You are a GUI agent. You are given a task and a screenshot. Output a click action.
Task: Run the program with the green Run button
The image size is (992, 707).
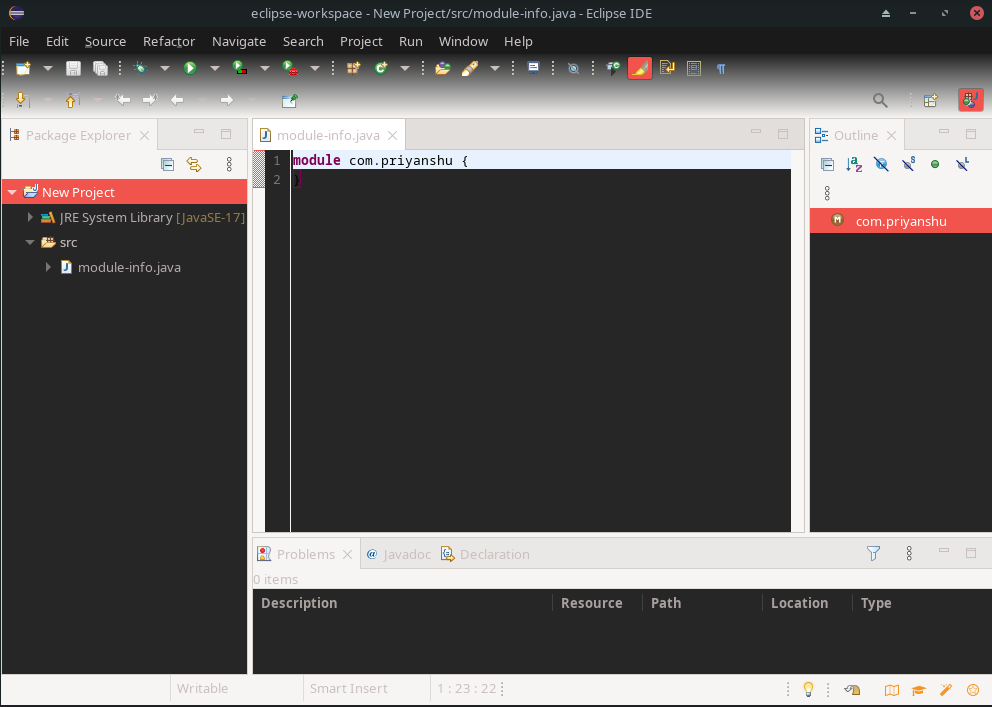point(189,68)
